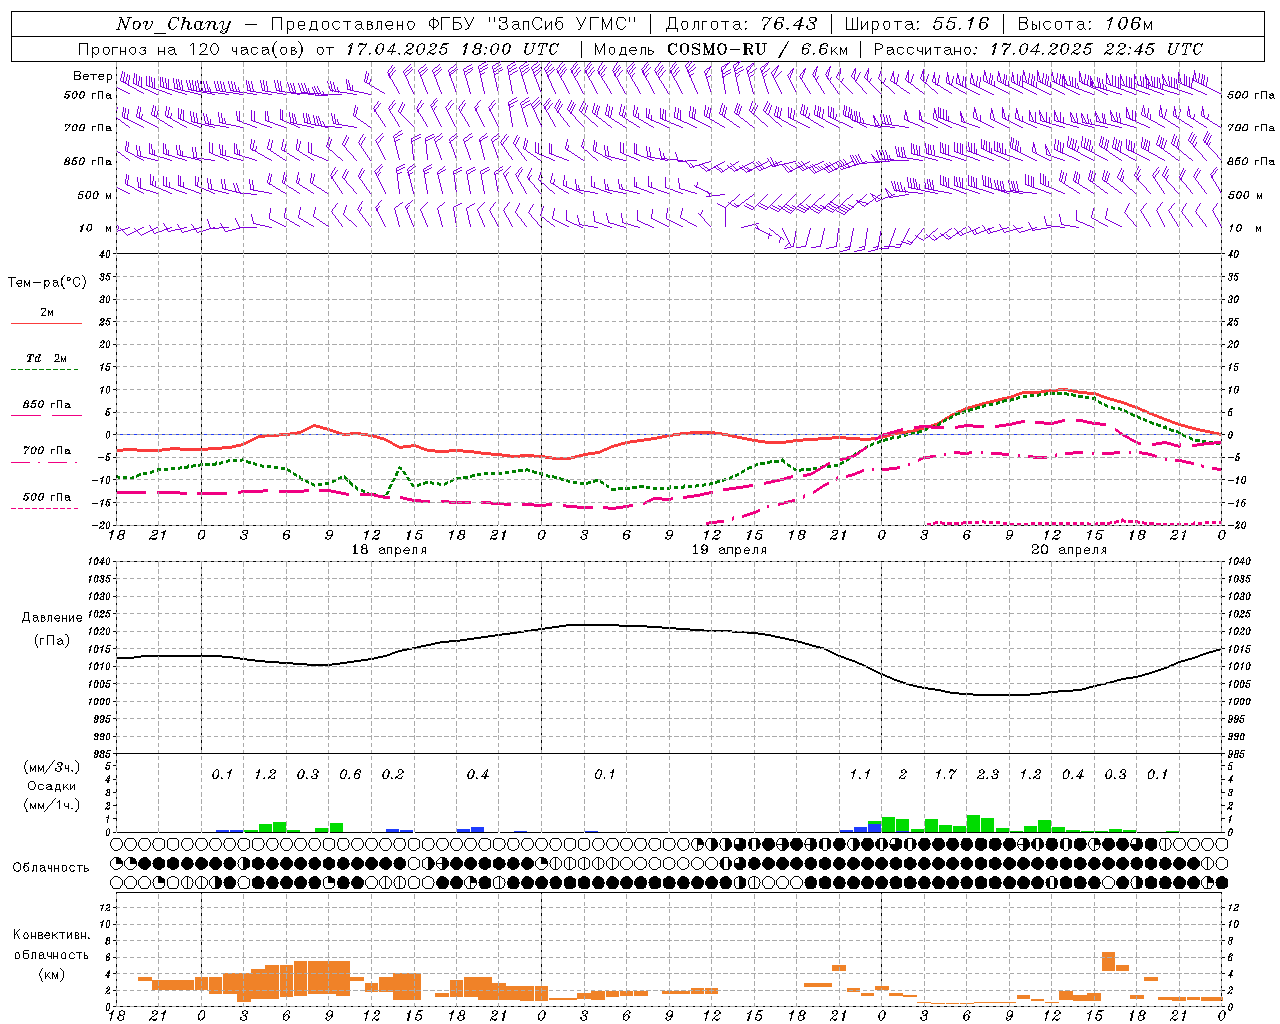The height and width of the screenshot is (1024, 1280).
Task: Click the 3-hour precipitation value 1.1
Action: [860, 775]
